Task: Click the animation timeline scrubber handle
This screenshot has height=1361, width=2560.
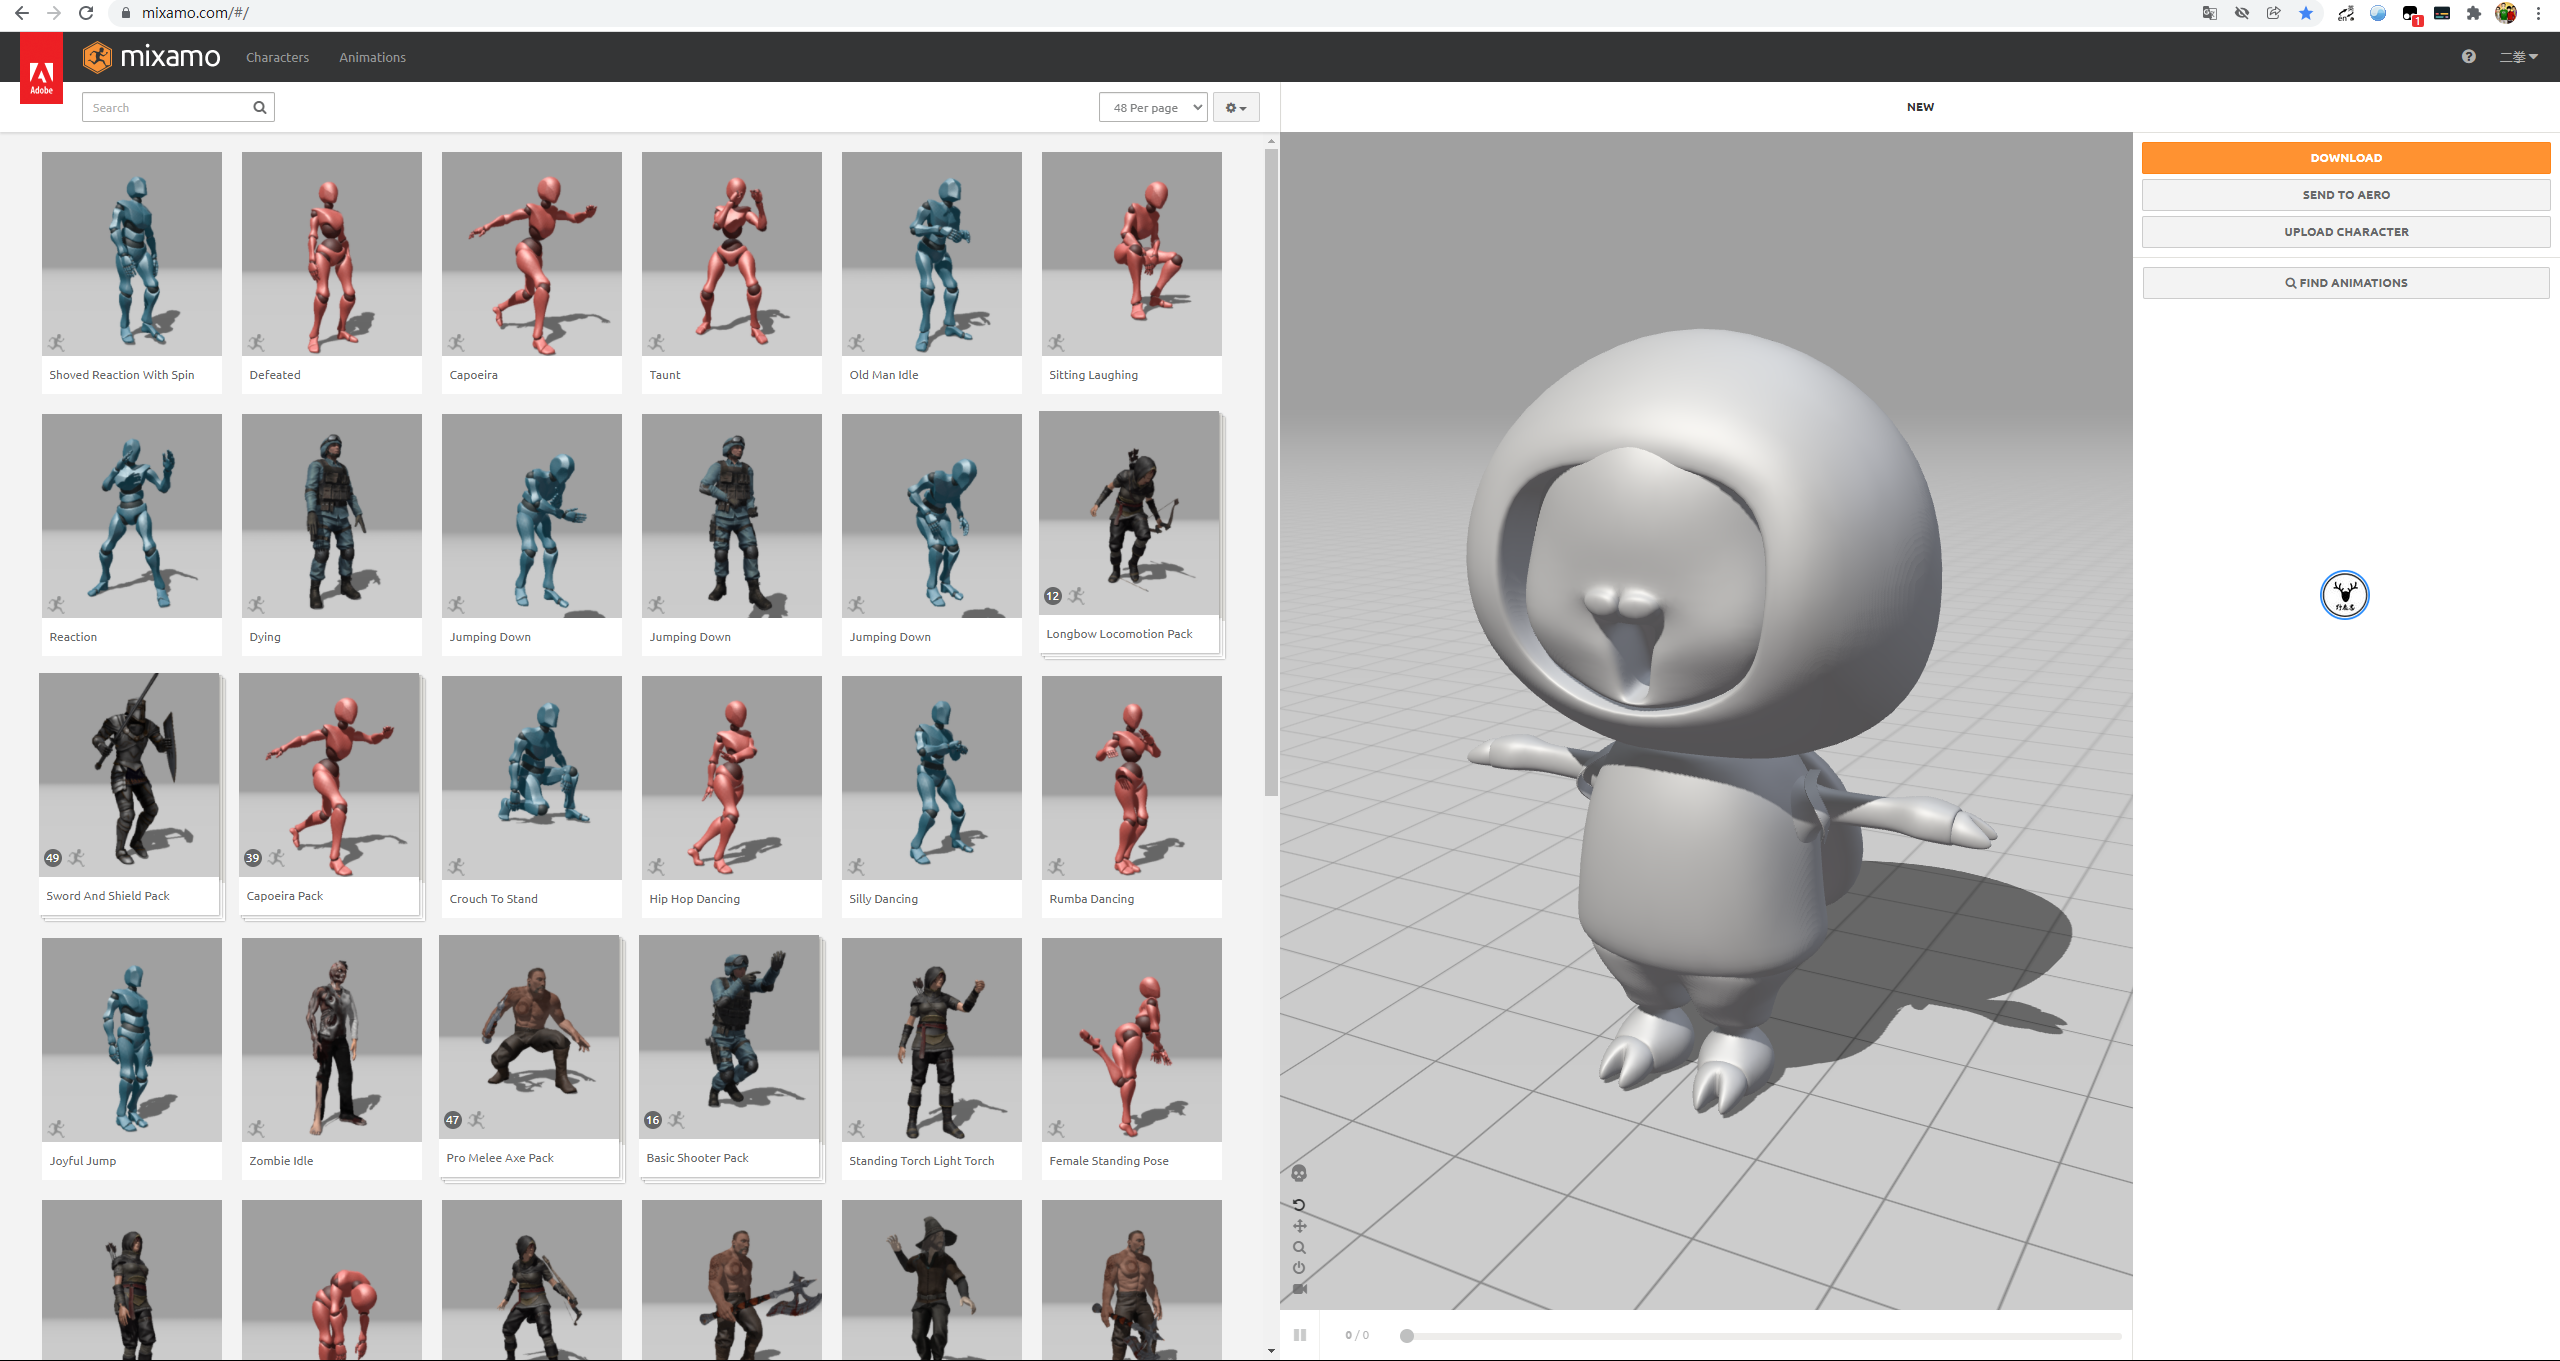Action: click(1407, 1336)
